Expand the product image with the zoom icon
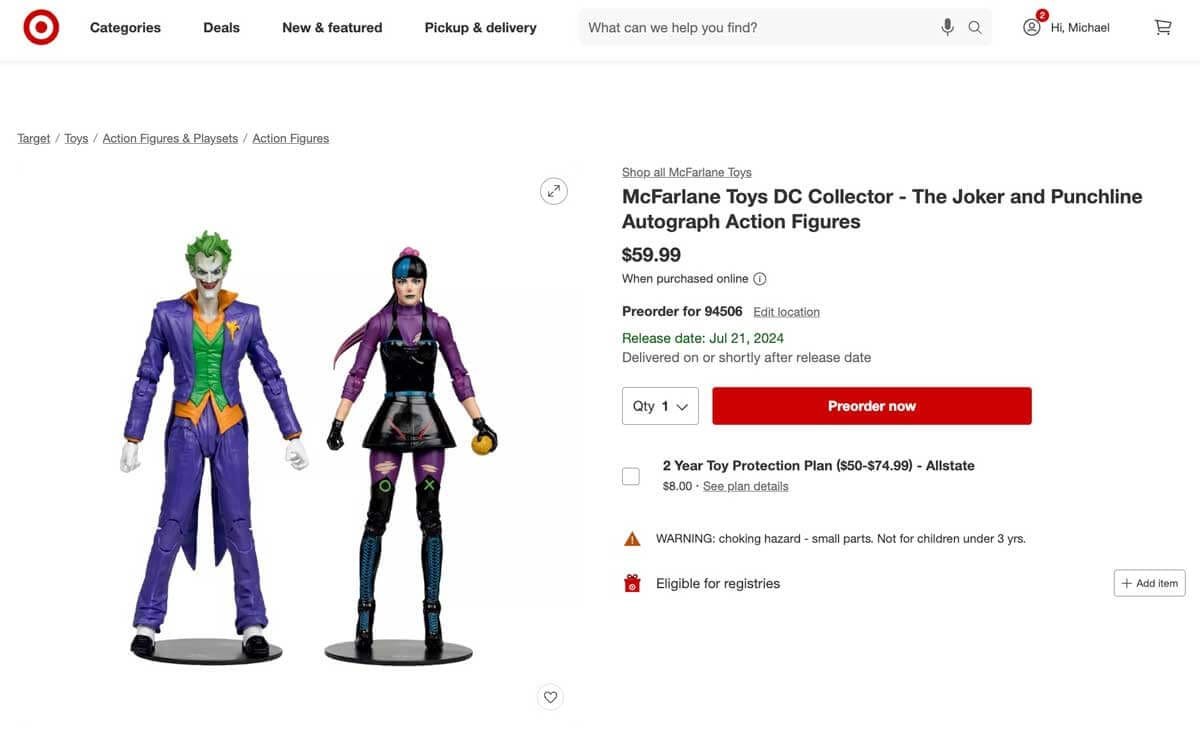The image size is (1200, 730). (x=553, y=190)
